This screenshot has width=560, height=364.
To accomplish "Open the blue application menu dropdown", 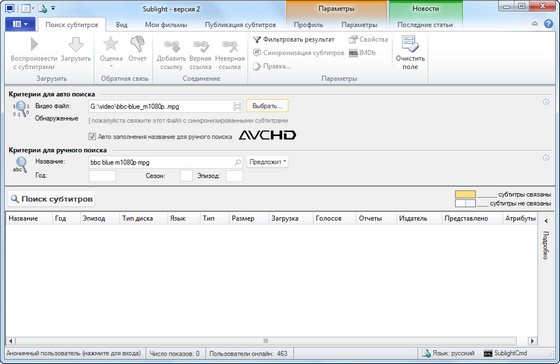I will point(20,24).
